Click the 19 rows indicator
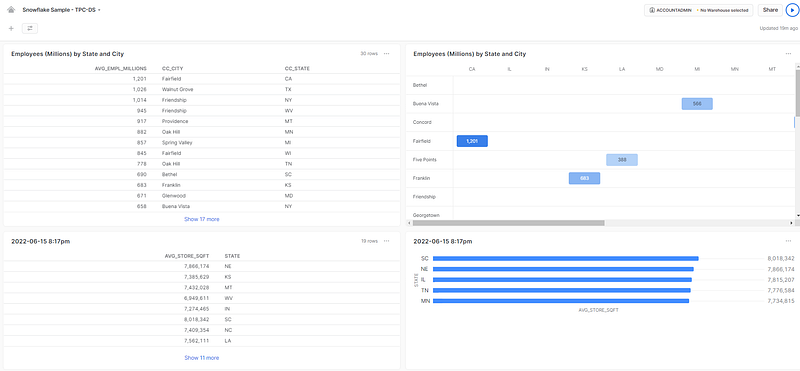This screenshot has width=800, height=371. (x=369, y=241)
